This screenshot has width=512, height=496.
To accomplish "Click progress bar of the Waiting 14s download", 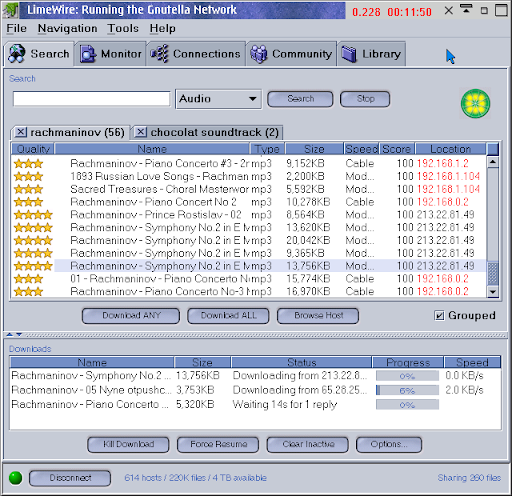I will point(407,405).
